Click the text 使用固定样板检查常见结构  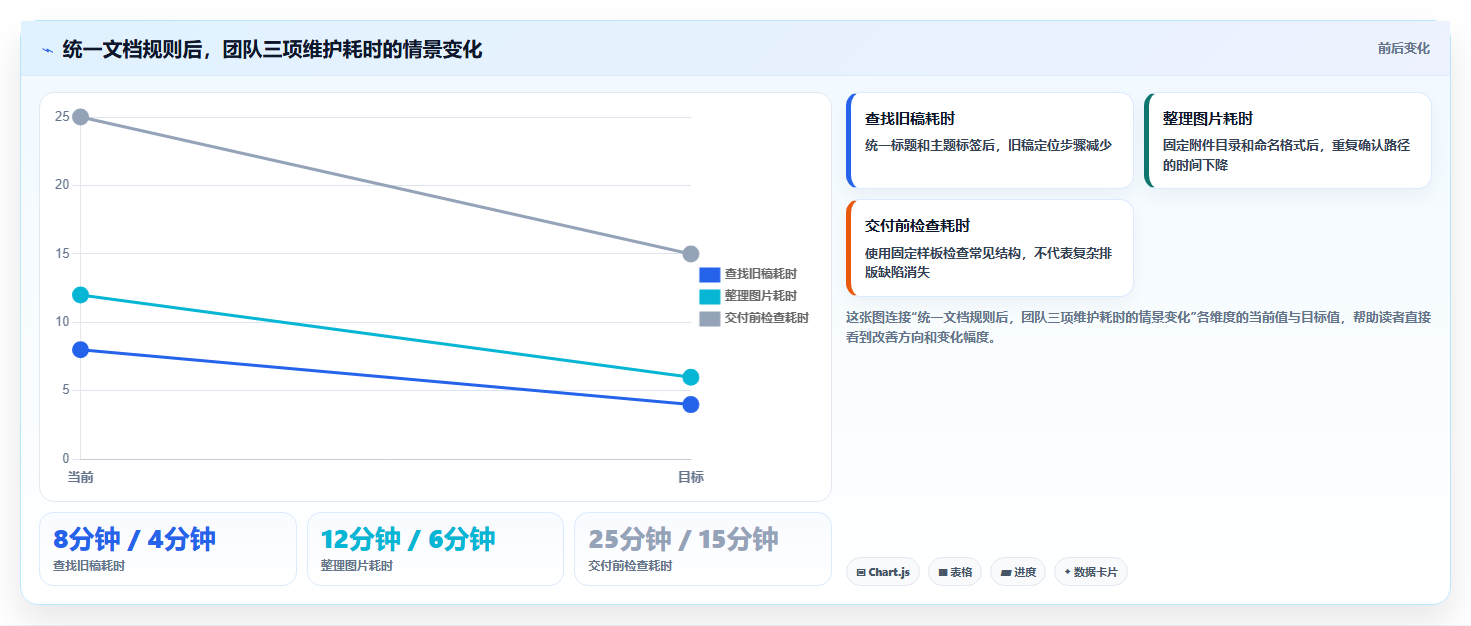coord(942,253)
